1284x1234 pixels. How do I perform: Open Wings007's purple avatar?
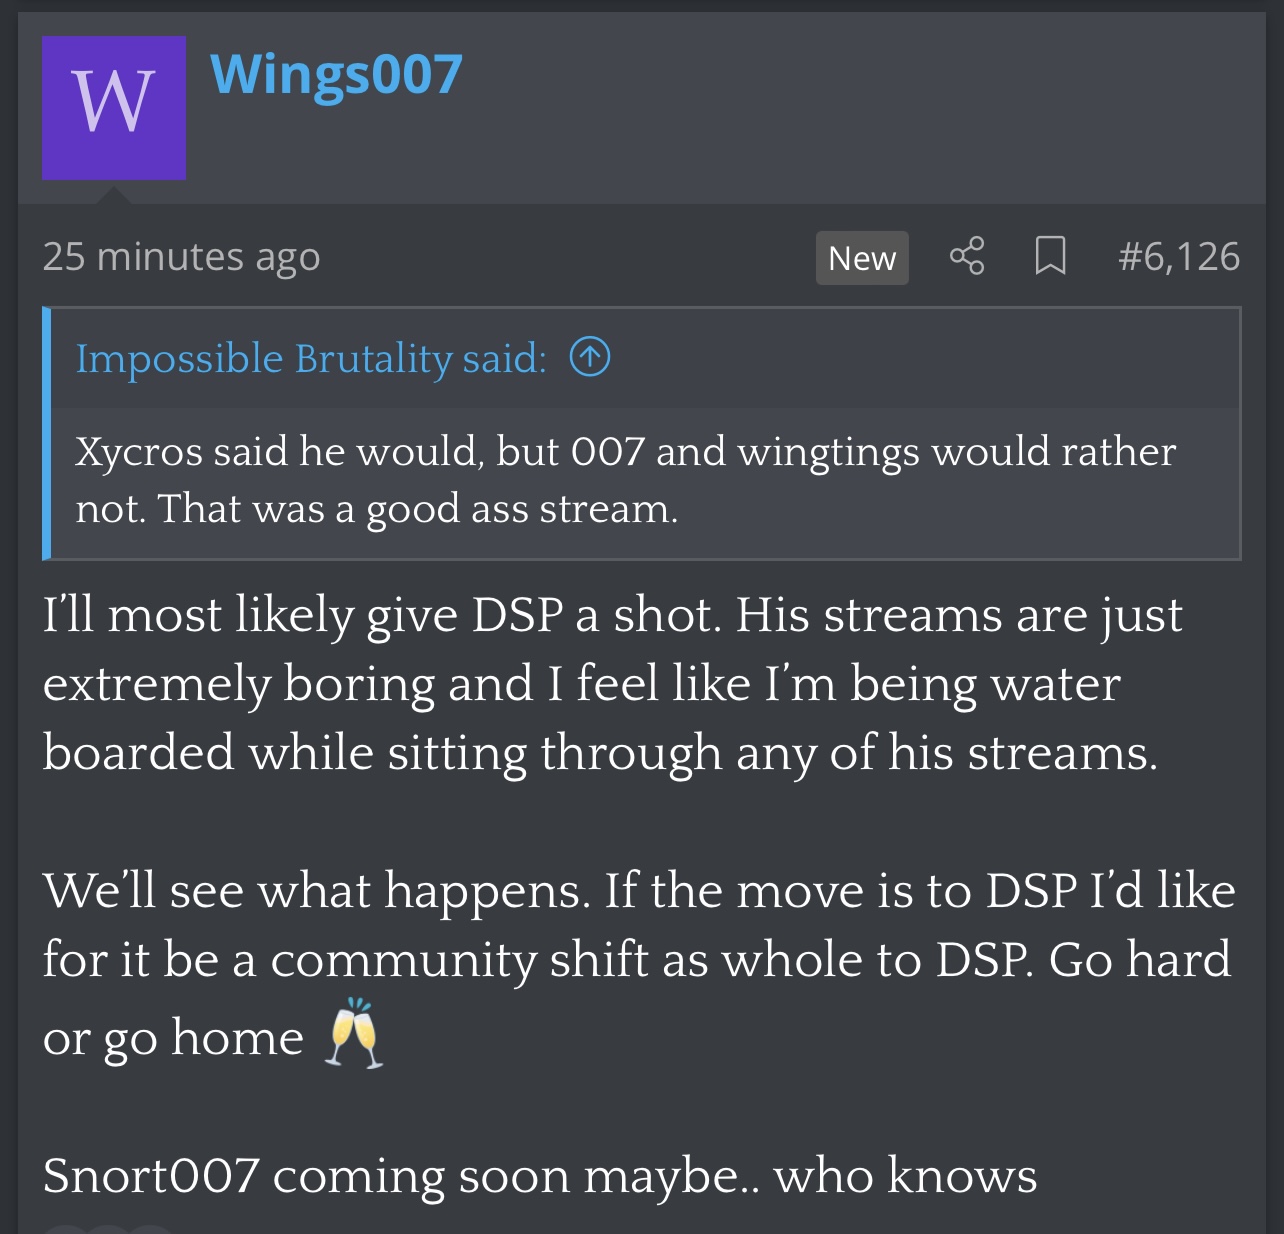tap(114, 108)
